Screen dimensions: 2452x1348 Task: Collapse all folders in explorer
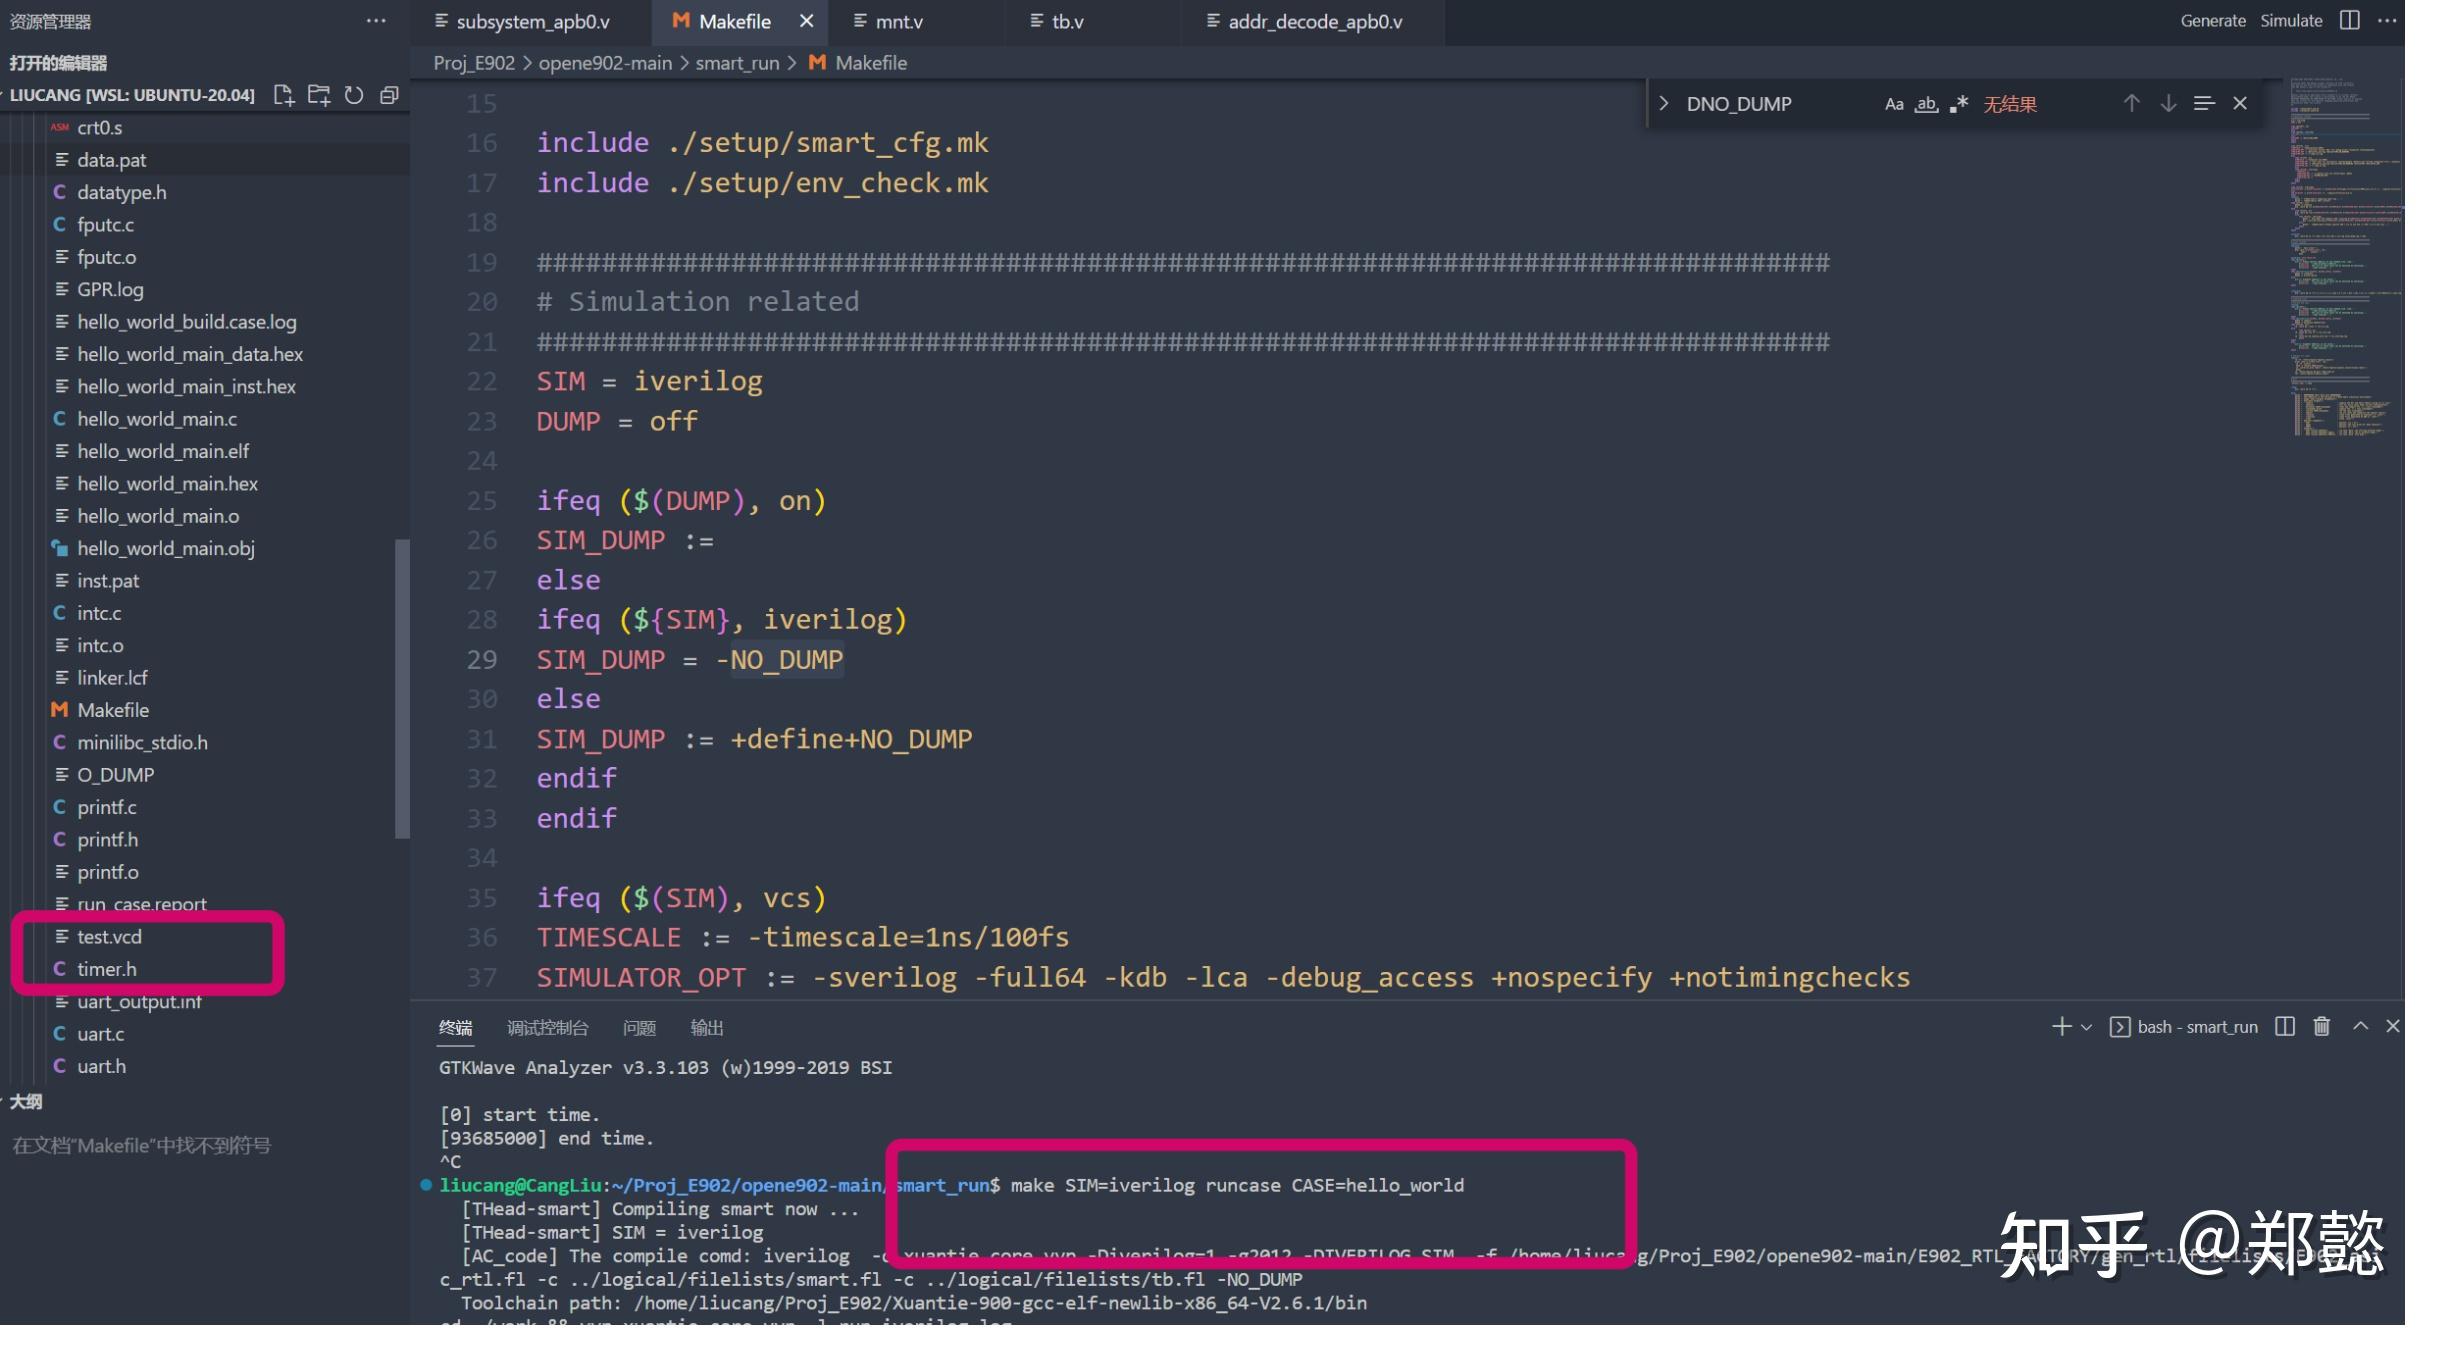(x=389, y=95)
